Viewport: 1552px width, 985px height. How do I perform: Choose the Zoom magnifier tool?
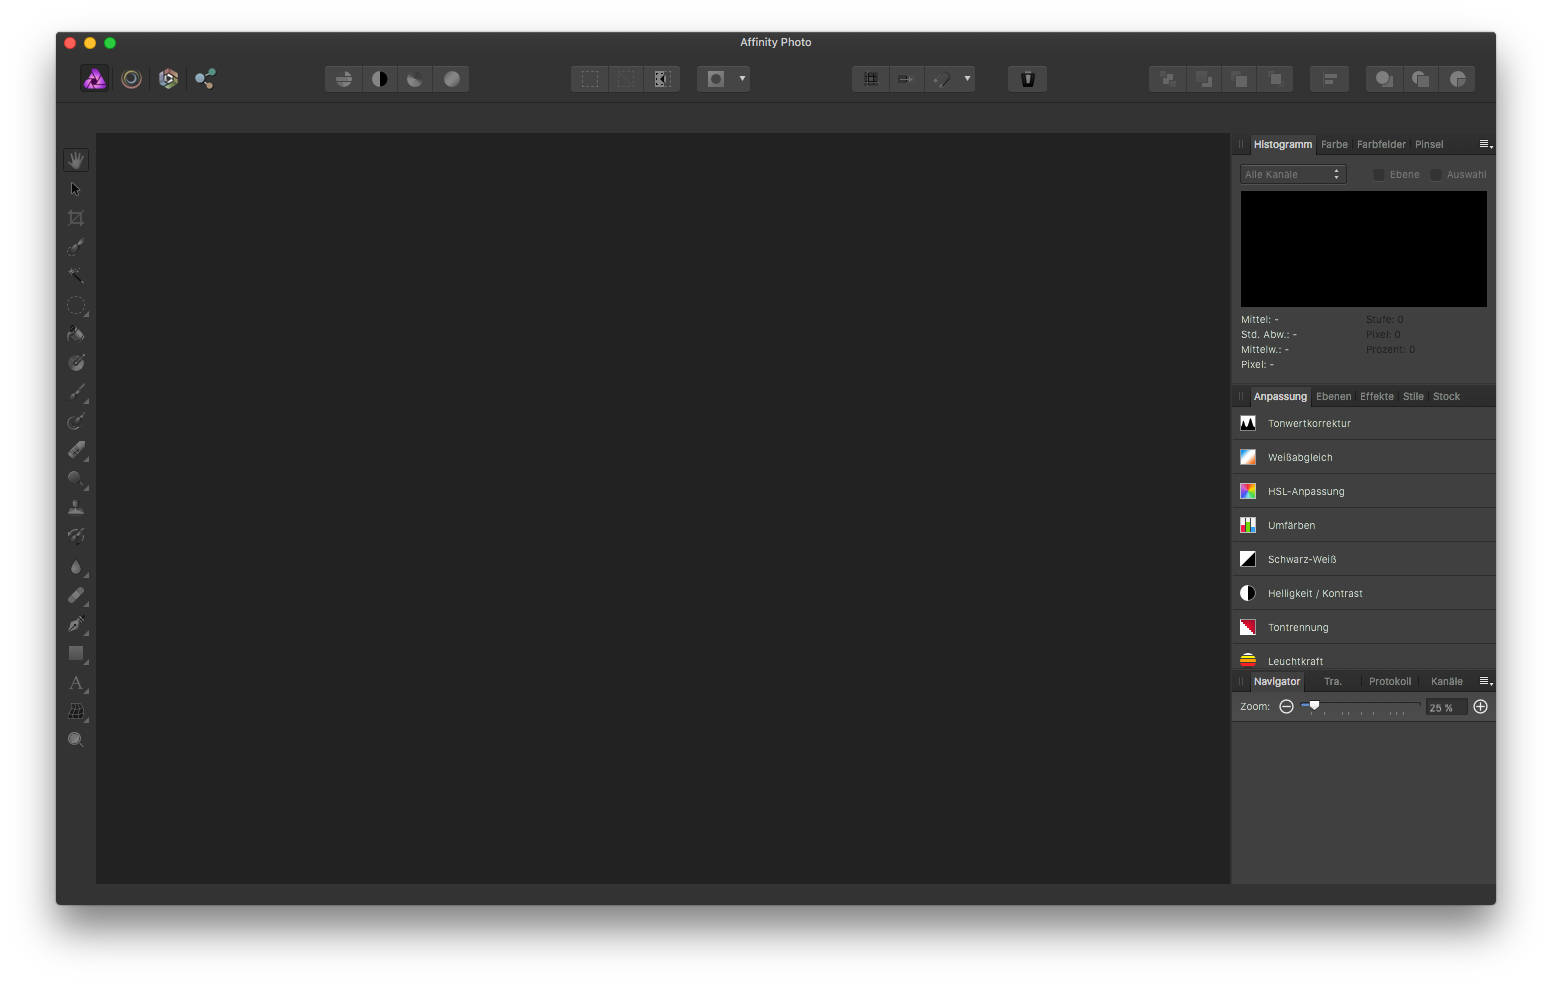coord(76,740)
